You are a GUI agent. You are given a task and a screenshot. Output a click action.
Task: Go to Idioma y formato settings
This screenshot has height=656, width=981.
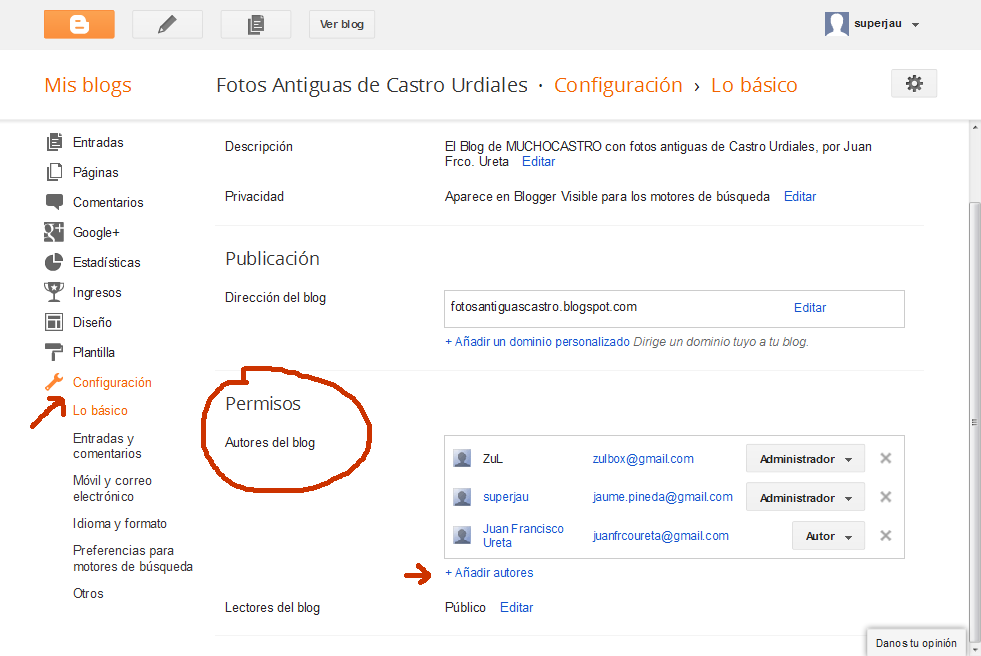(x=120, y=523)
